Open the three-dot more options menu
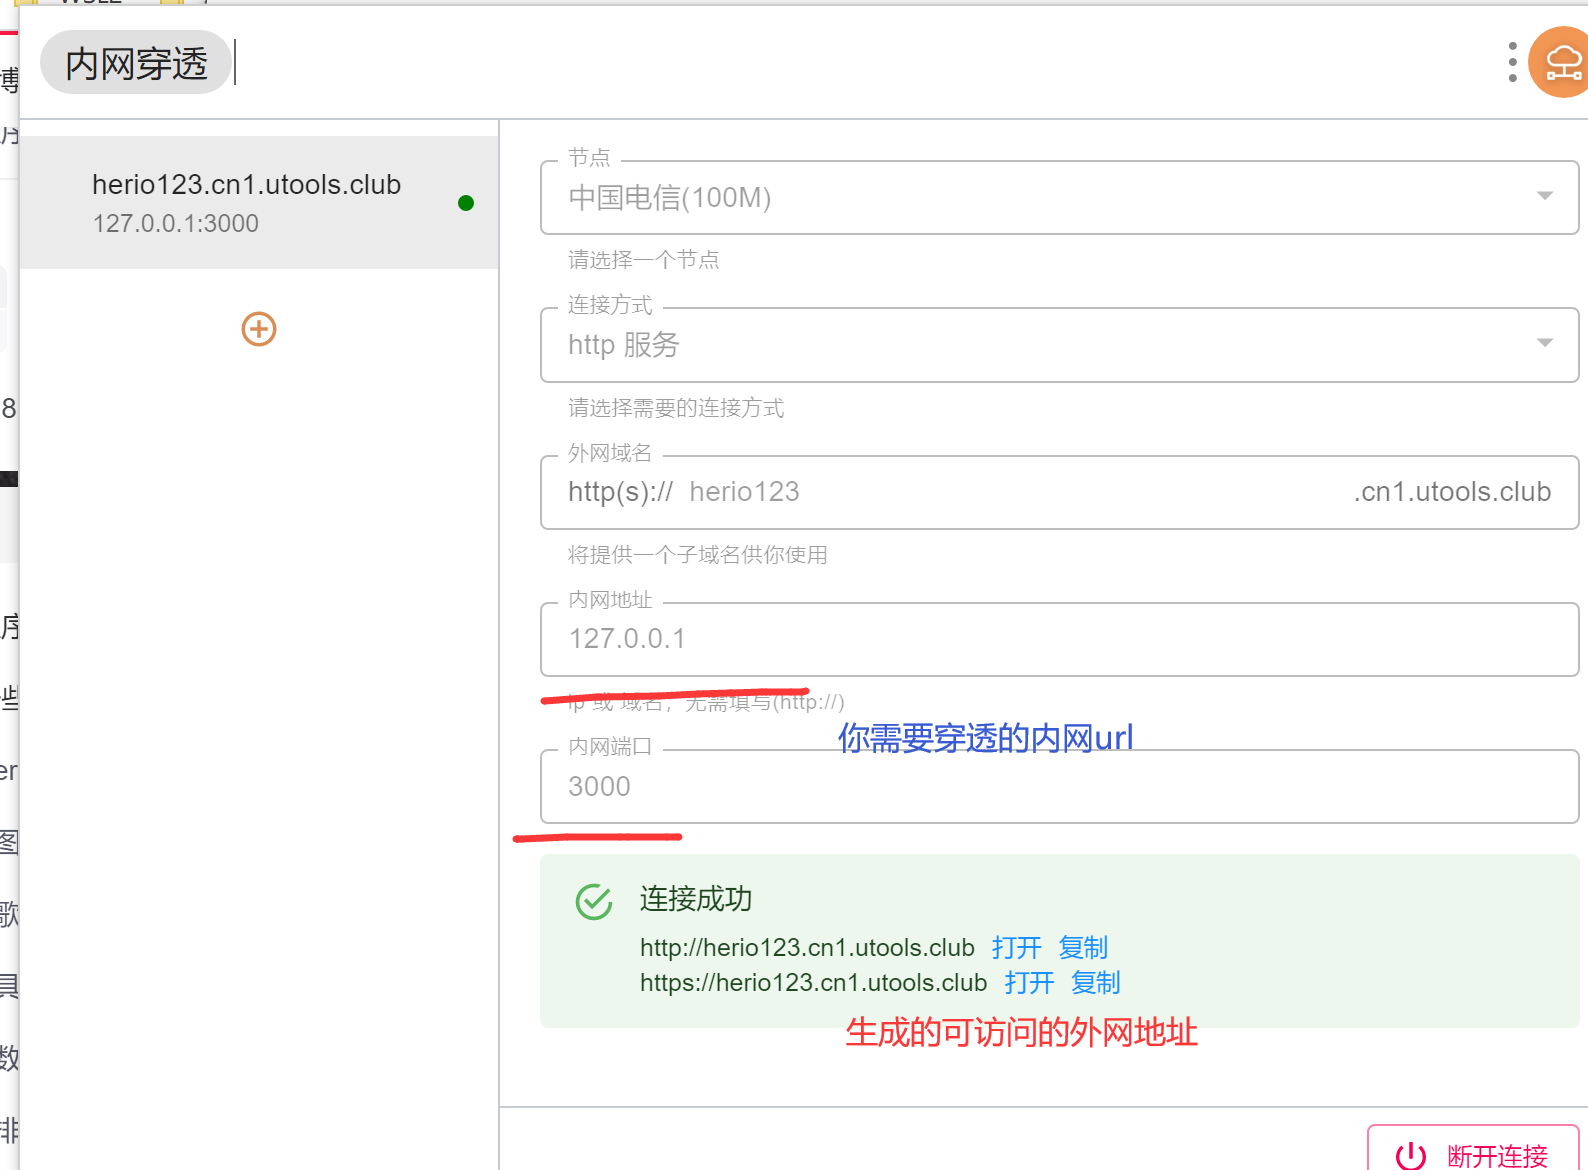Viewport: 1588px width, 1170px height. click(x=1512, y=62)
